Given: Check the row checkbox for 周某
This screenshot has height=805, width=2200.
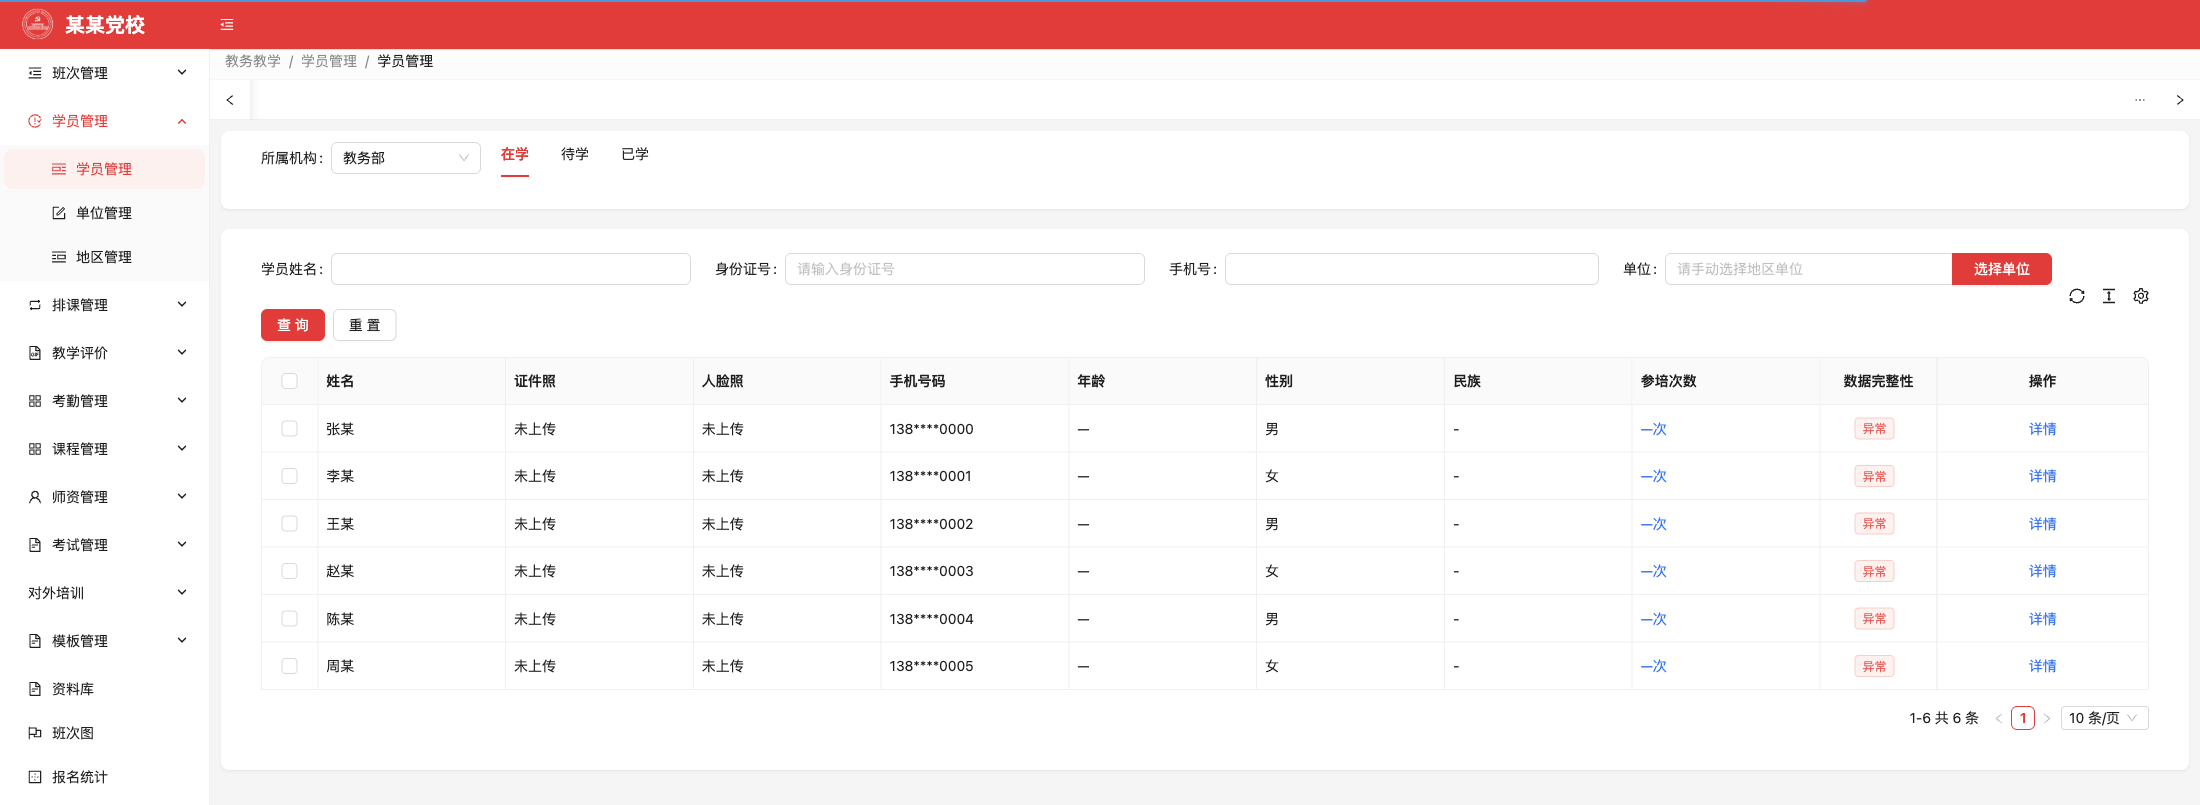Looking at the screenshot, I should pos(290,666).
